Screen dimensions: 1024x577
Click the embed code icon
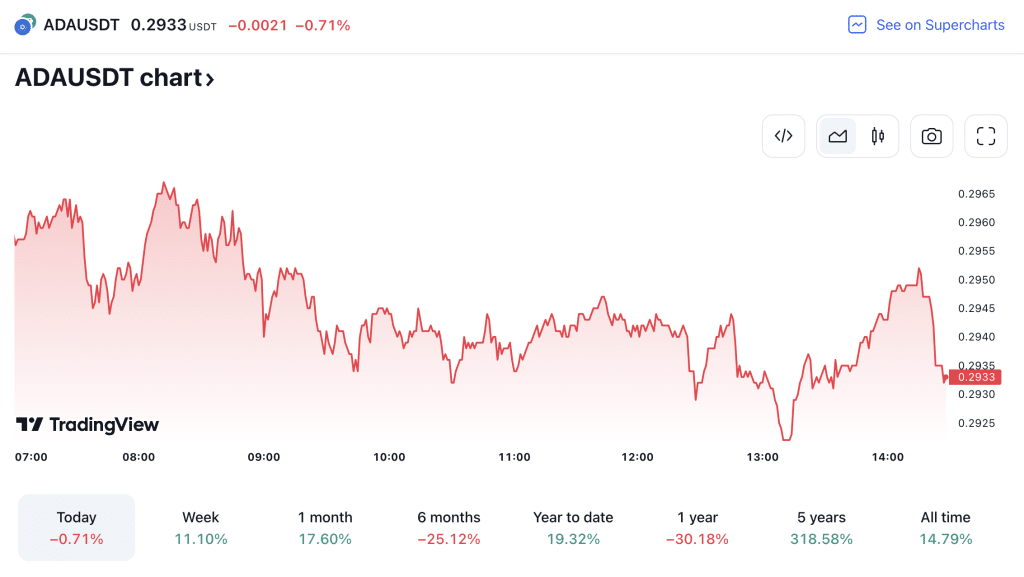(783, 136)
